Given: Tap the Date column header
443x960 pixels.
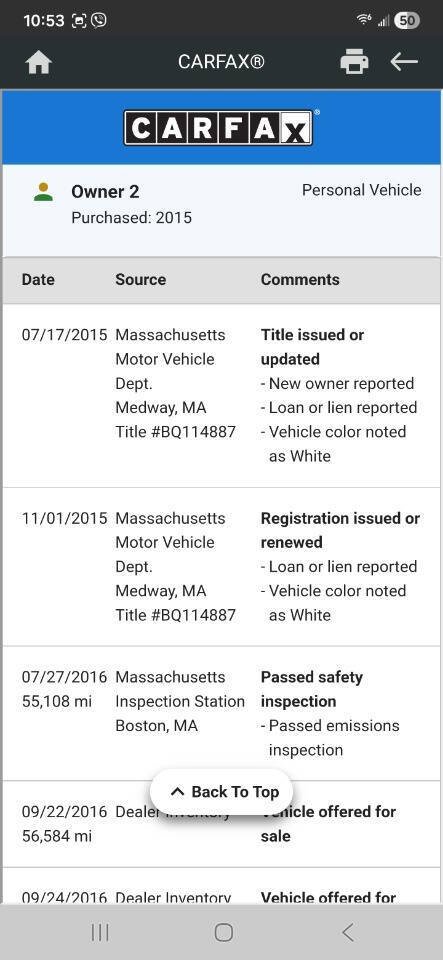Looking at the screenshot, I should [38, 280].
